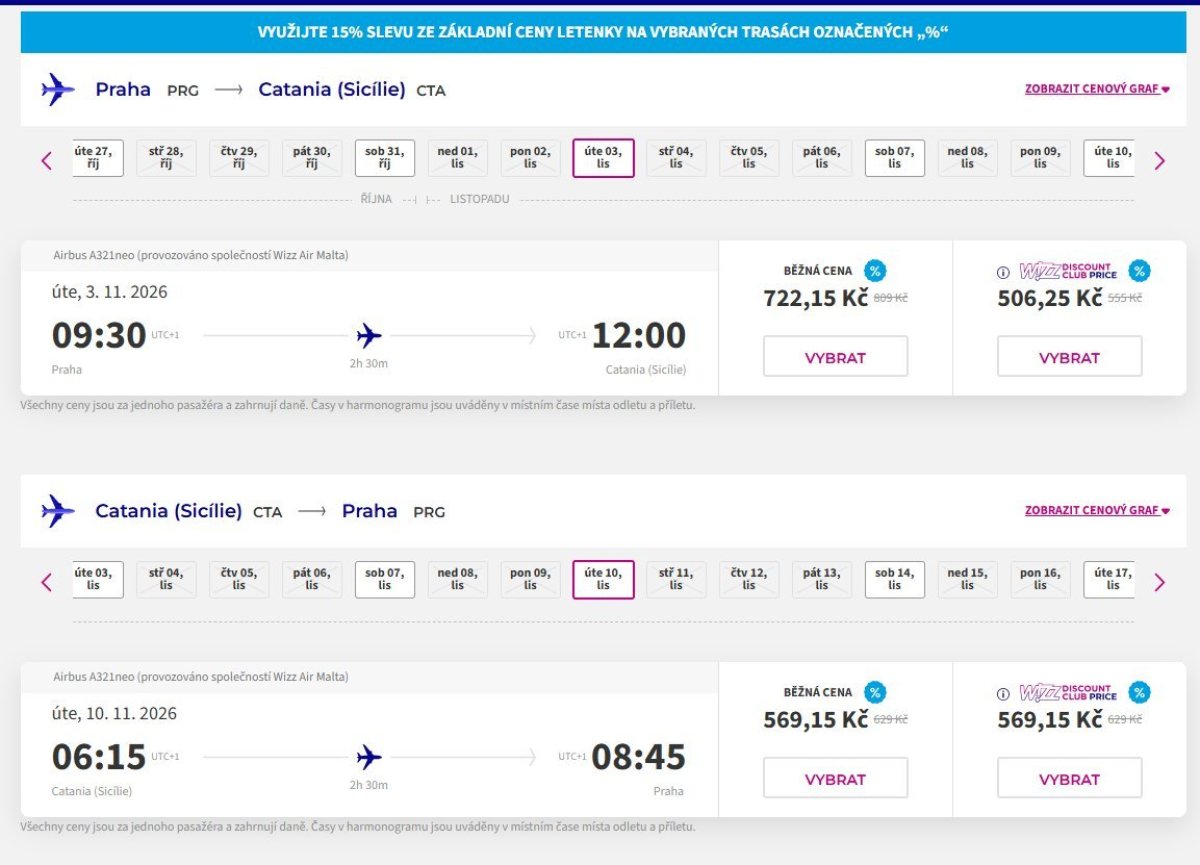Choose the return regular price 569,15 Kč with Vybrat
1200x865 pixels.
(x=835, y=779)
